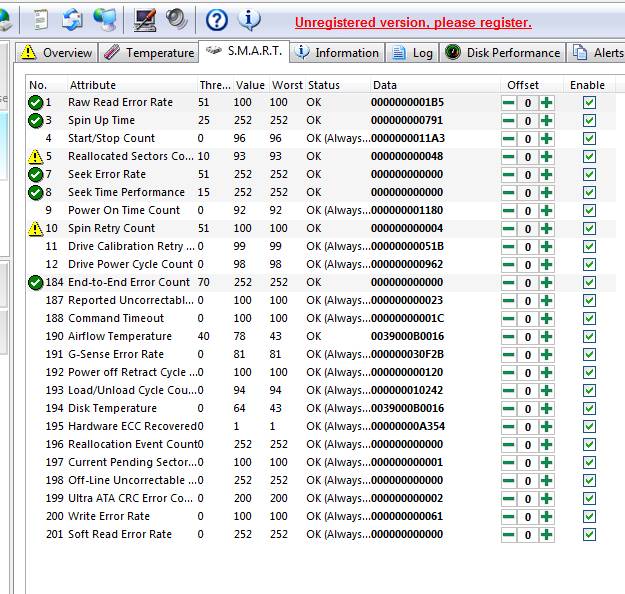Toggle Enable checkbox for Ultra ATA CRC Error
Image resolution: width=625 pixels, height=594 pixels.
point(589,499)
